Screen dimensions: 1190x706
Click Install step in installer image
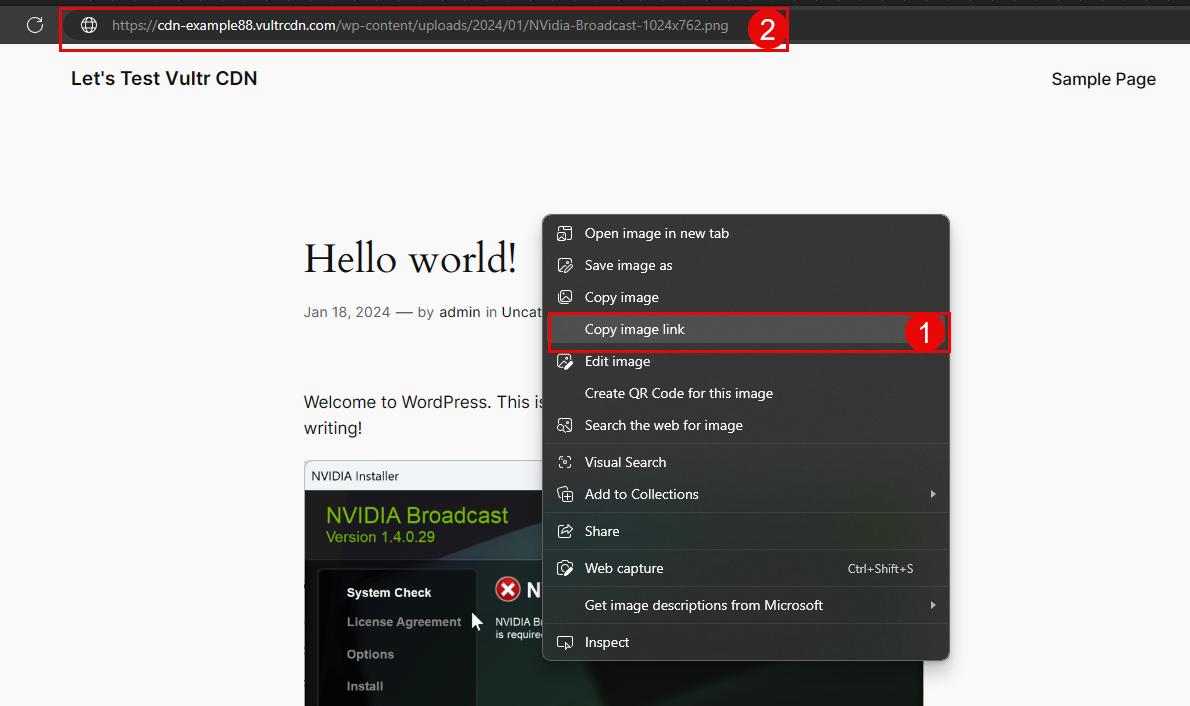click(x=365, y=686)
